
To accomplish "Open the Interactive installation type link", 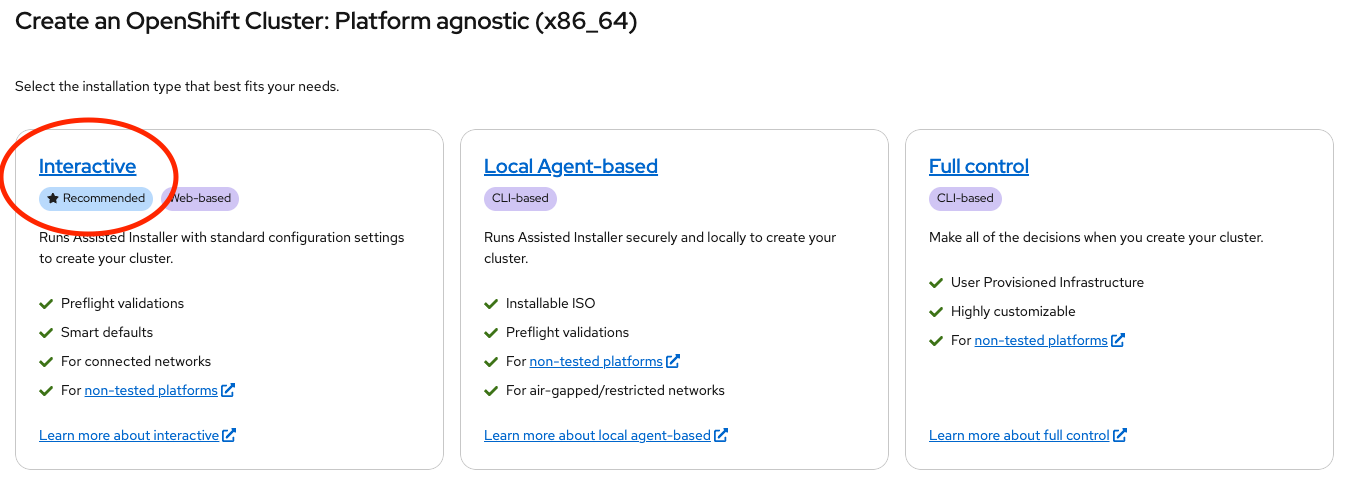I will tap(87, 166).
